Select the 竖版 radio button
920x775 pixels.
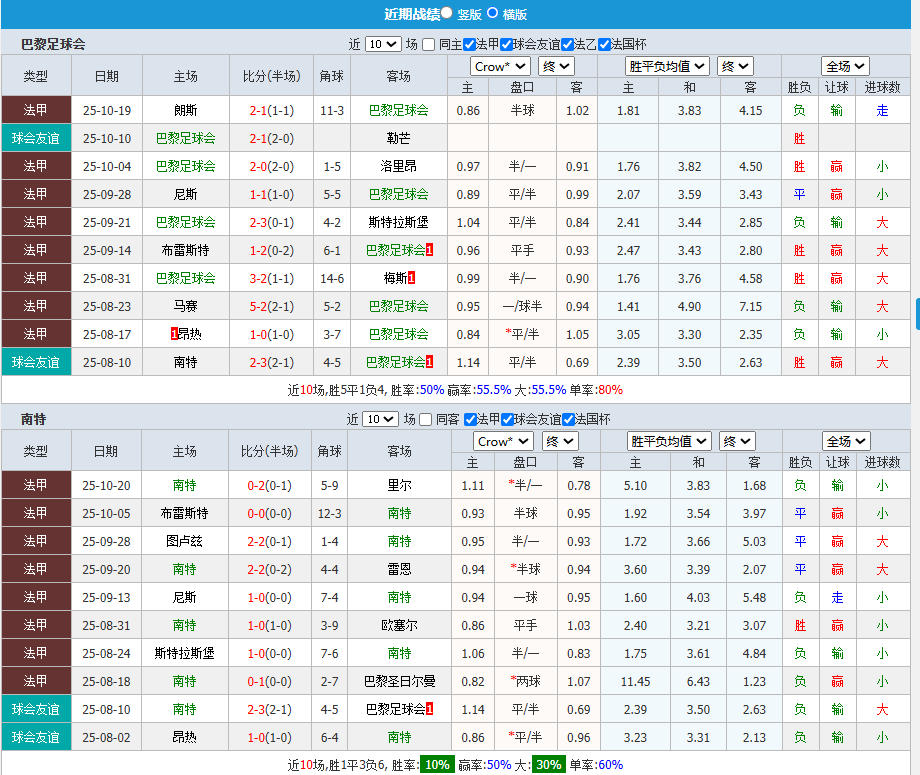447,14
